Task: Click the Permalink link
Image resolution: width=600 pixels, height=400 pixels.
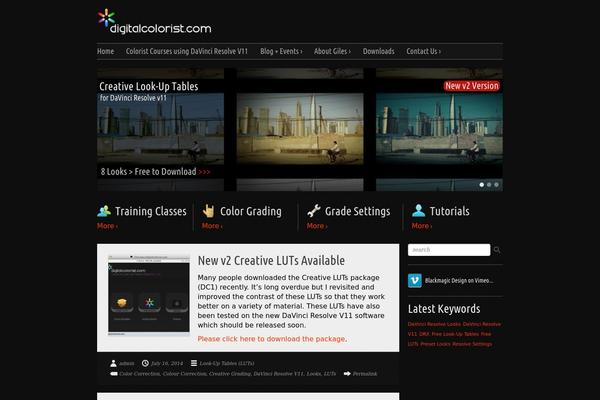Action: pos(365,374)
